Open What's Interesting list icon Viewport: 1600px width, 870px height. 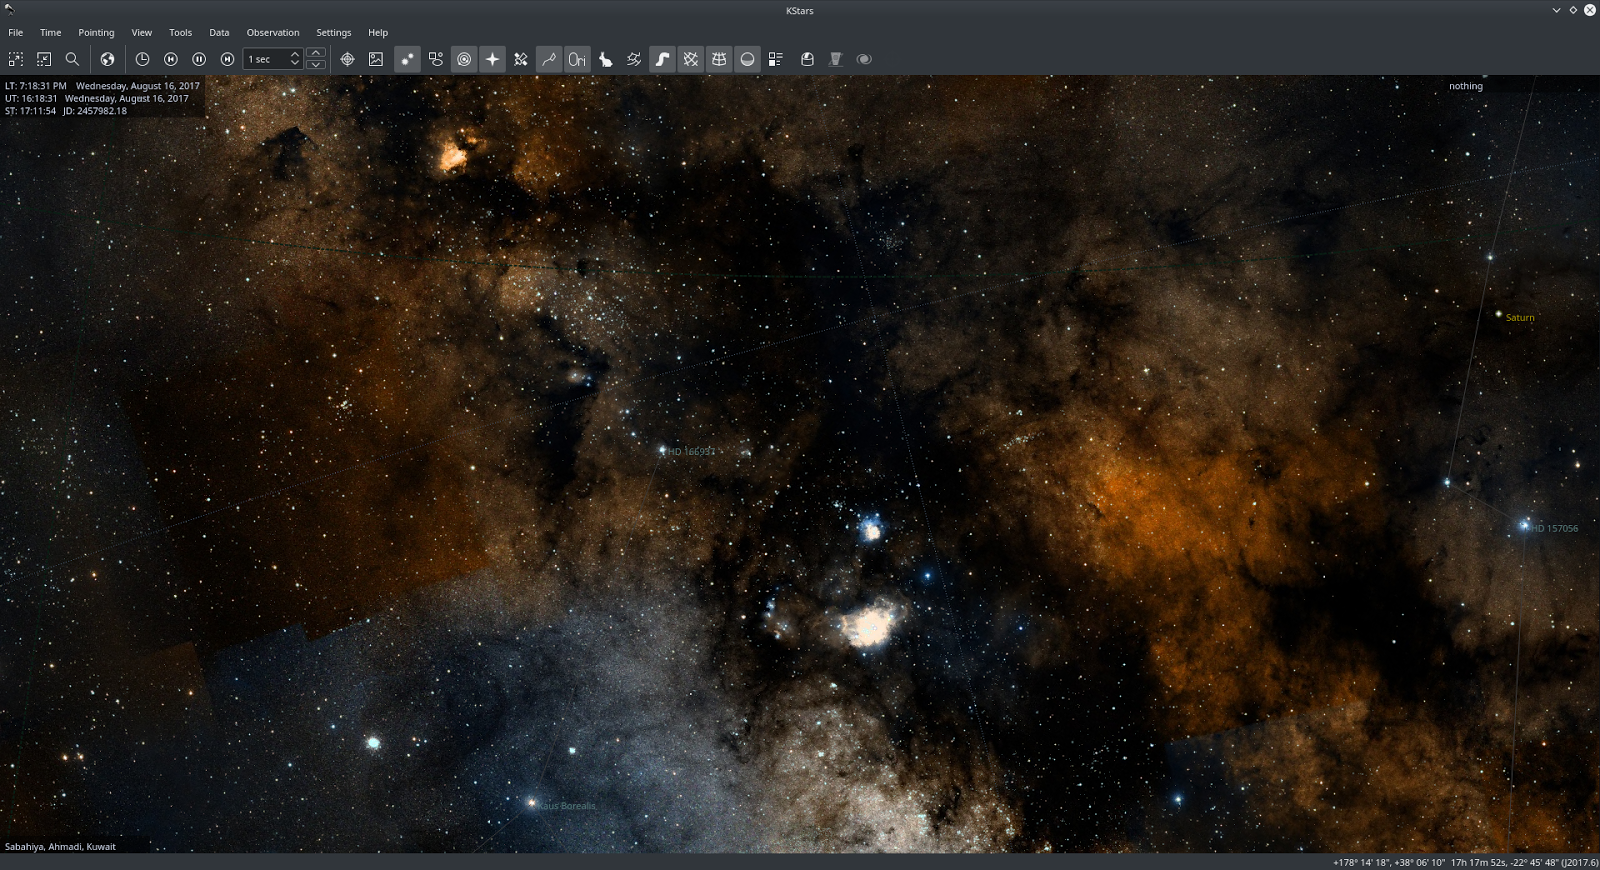point(775,60)
